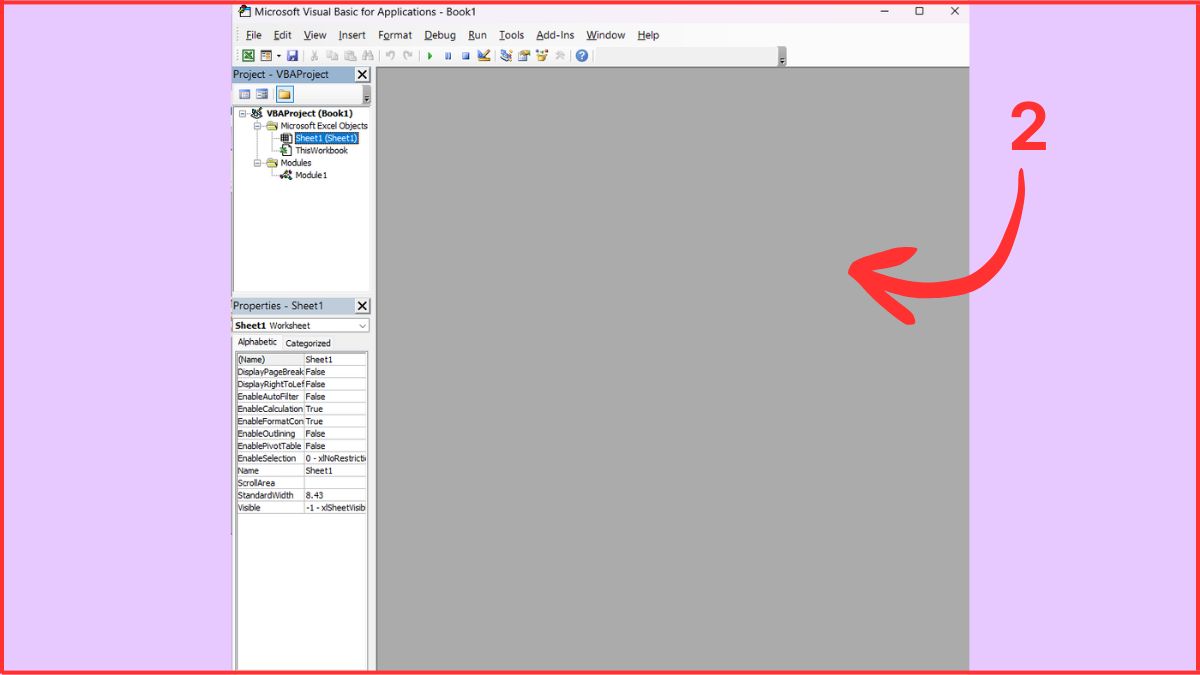Select the VBAProject (Book1) root label
The width and height of the screenshot is (1200, 675).
pos(309,113)
